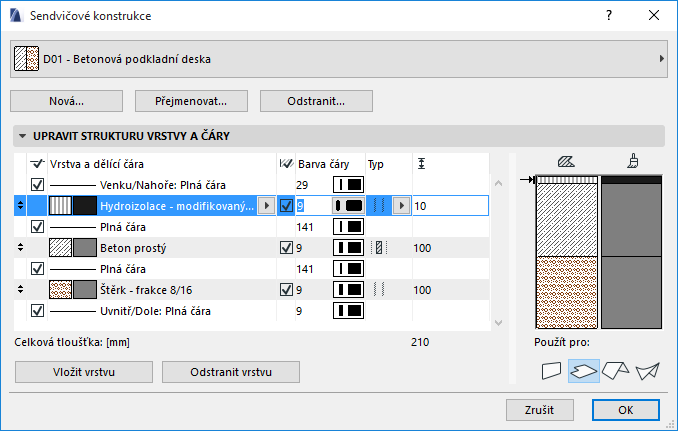Click the layer list scroll down arrow
678x431 pixels.
click(499, 323)
